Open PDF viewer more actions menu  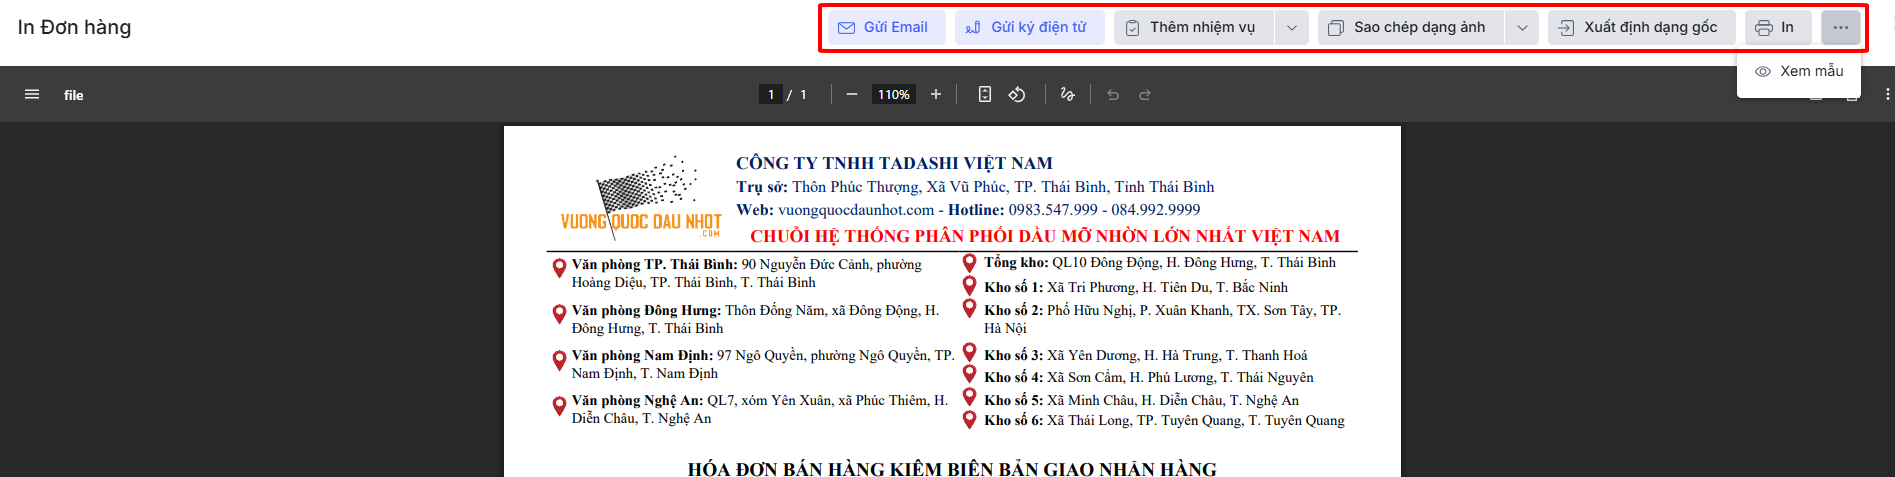pyautogui.click(x=1886, y=95)
